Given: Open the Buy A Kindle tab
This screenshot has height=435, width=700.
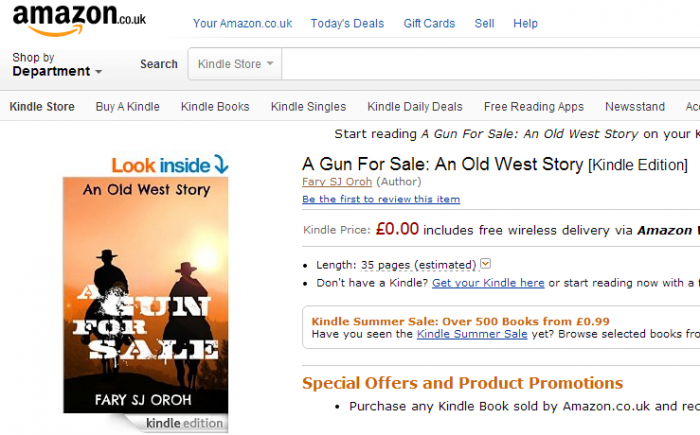Looking at the screenshot, I should tap(128, 107).
